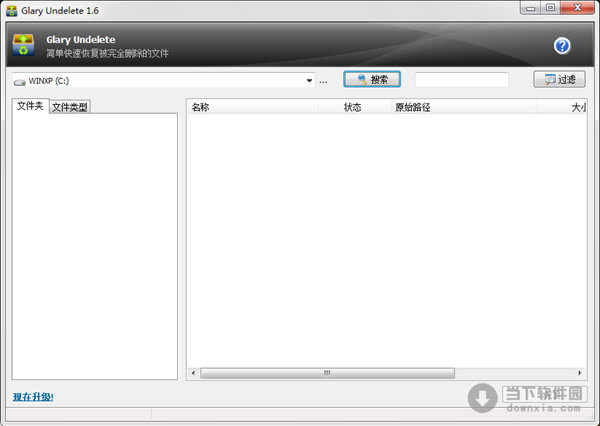Click the horizontal scrollbar right arrow

coord(580,373)
